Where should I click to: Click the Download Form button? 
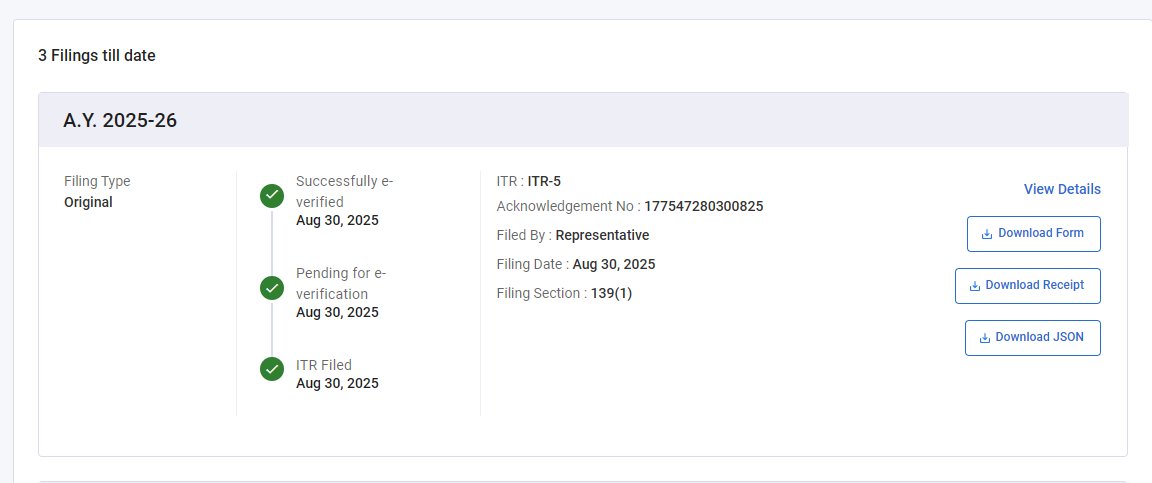coord(1034,234)
